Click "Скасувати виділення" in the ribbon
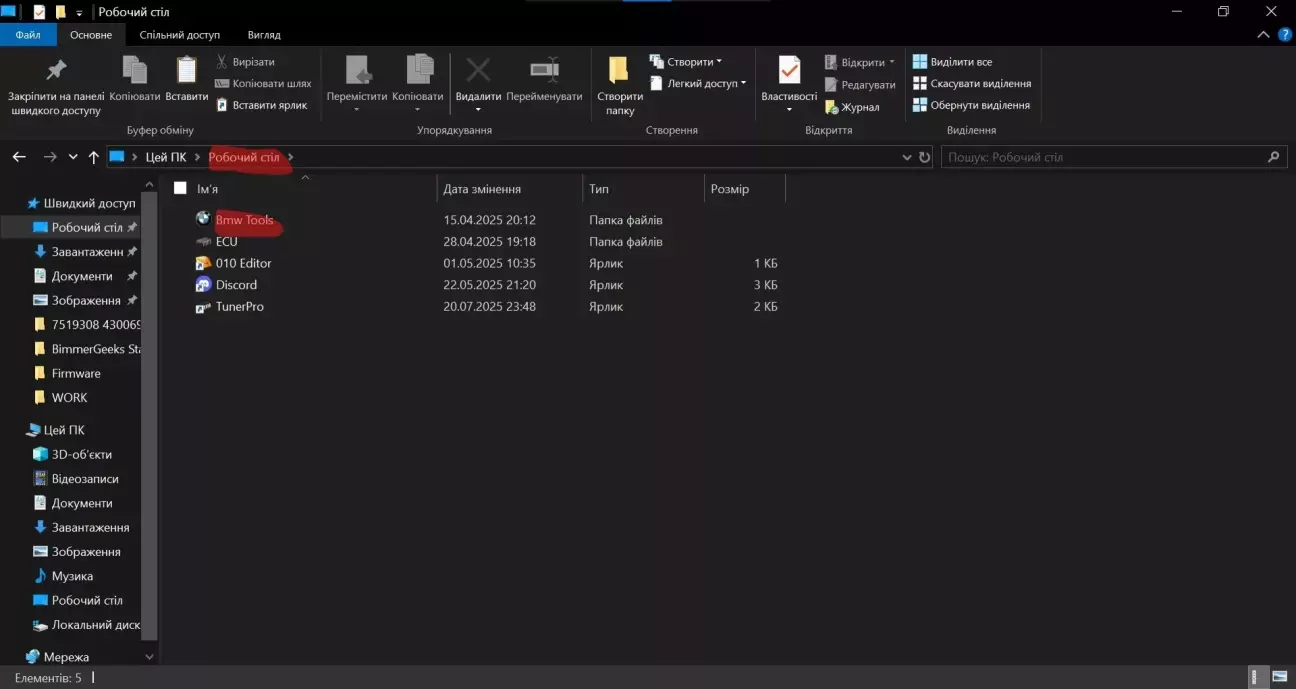This screenshot has height=689, width=1296. click(971, 84)
